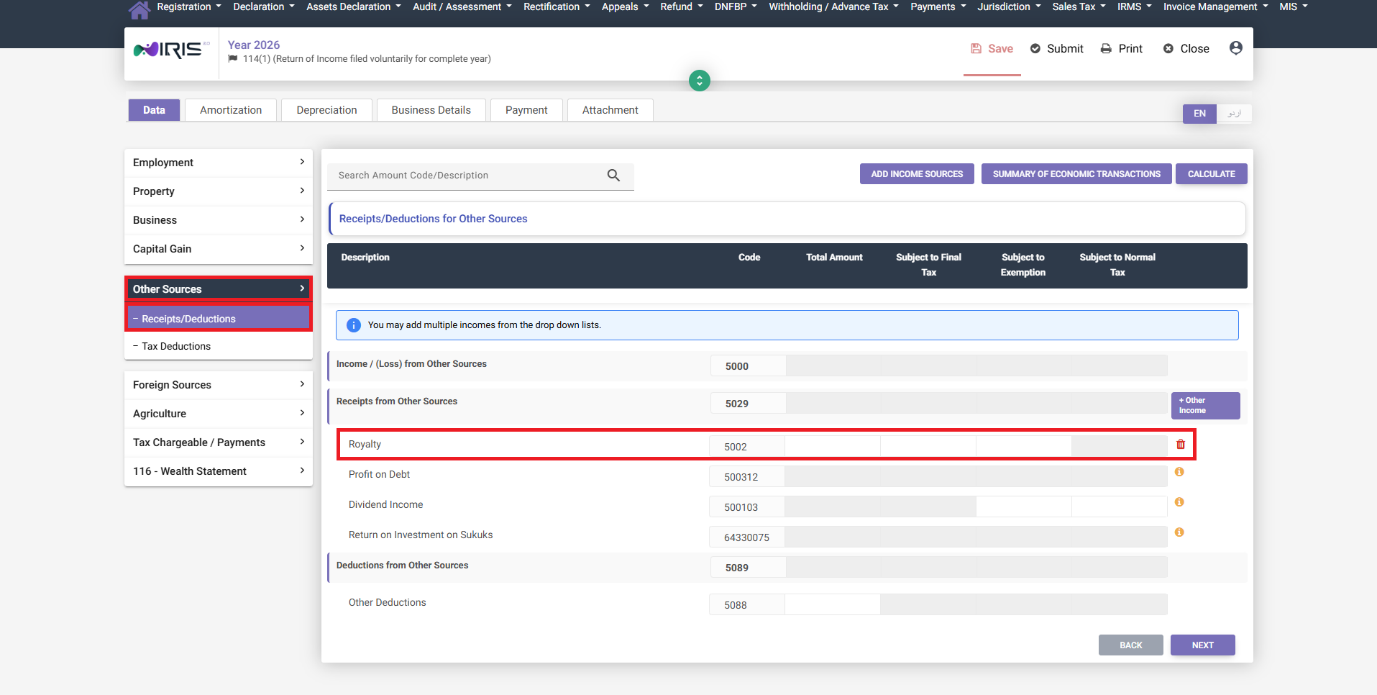The image size is (1377, 695).
Task: Collapse the Other Sources section
Action: click(219, 289)
